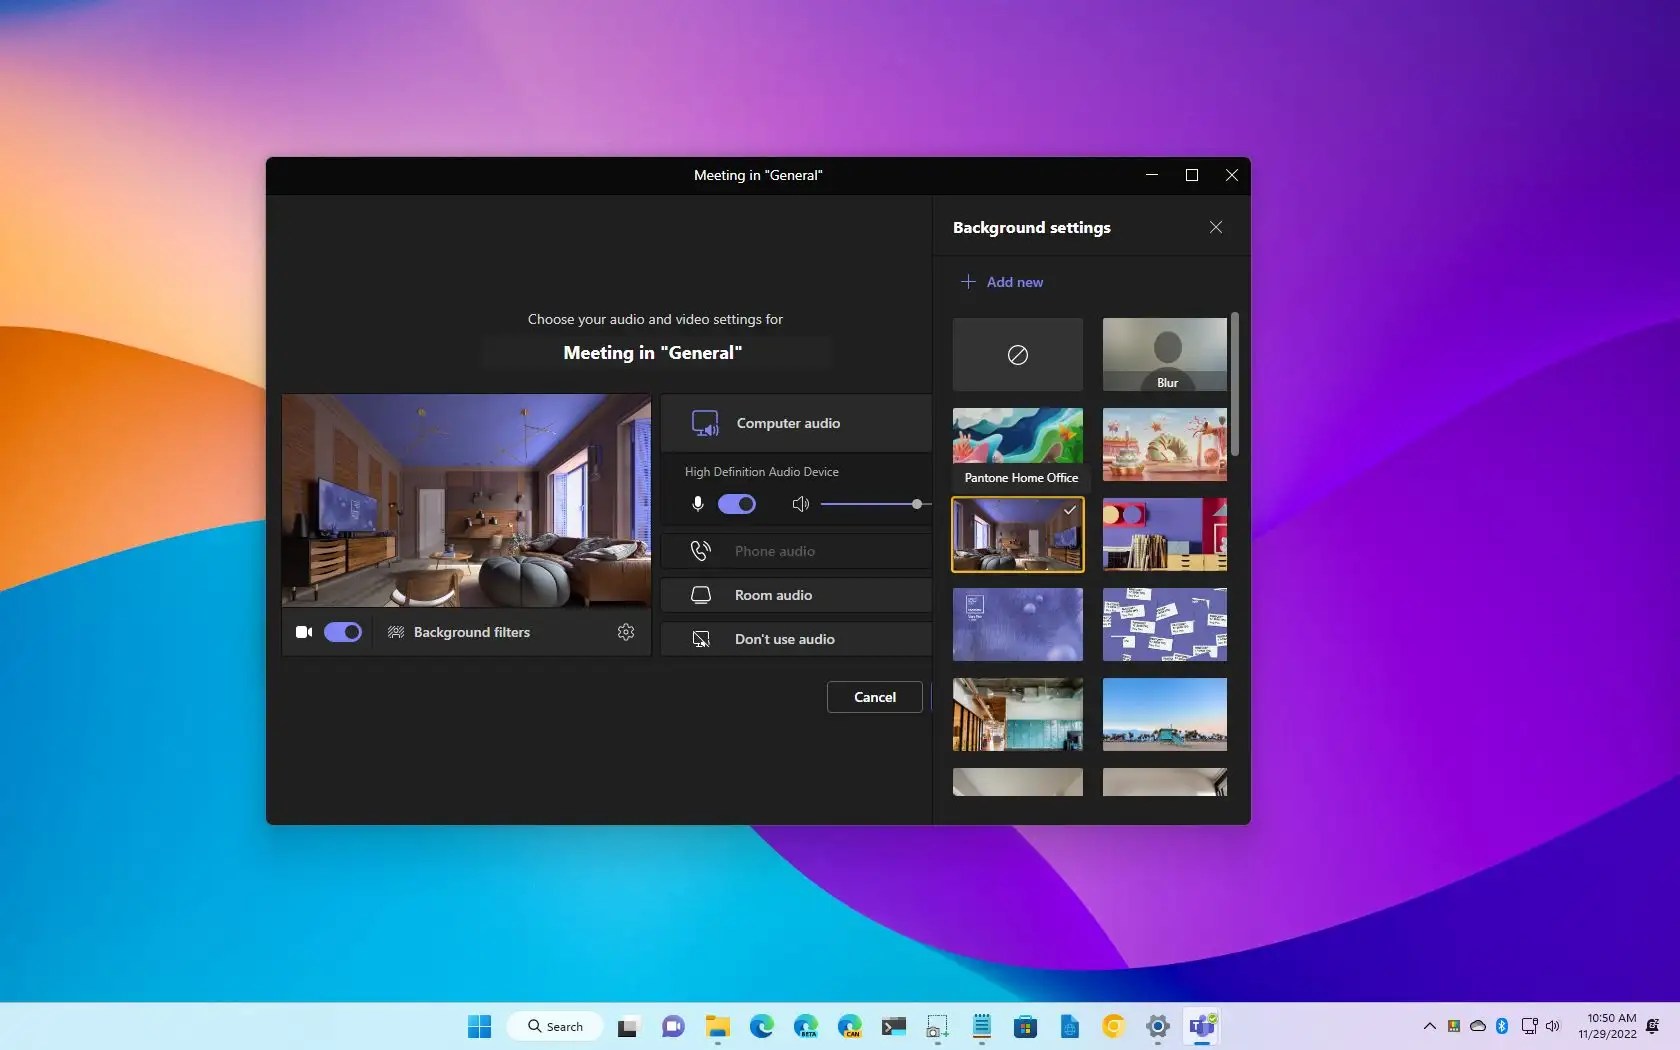Click the Background filters icon
This screenshot has width=1680, height=1050.
(396, 632)
